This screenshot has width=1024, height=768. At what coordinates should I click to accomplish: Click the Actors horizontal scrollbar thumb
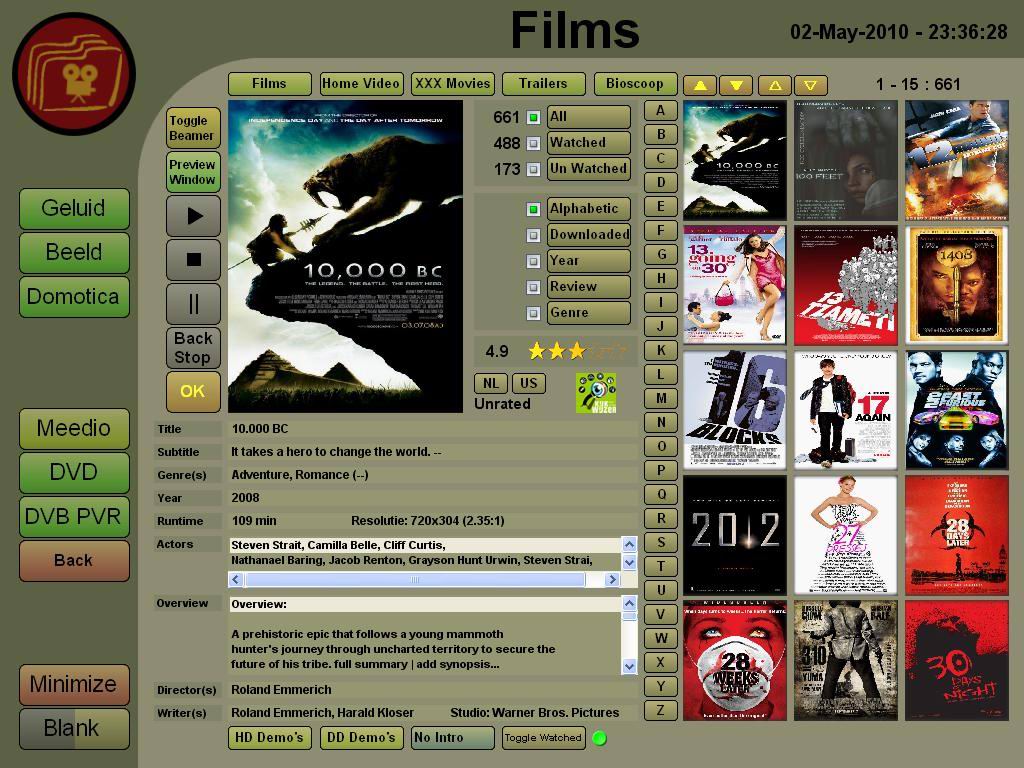(x=415, y=579)
